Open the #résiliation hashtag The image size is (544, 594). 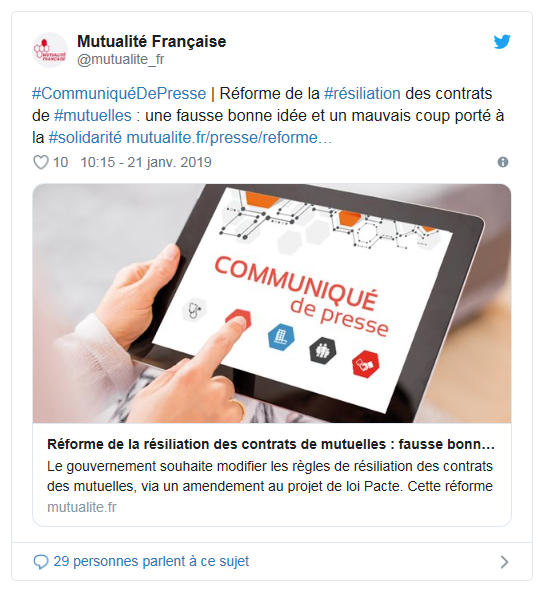click(363, 94)
